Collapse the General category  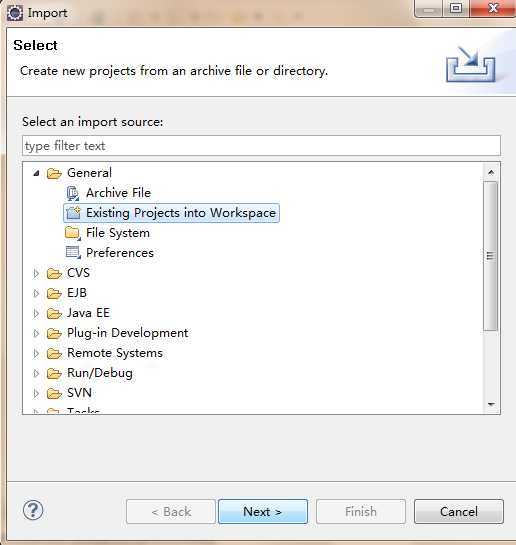36,173
